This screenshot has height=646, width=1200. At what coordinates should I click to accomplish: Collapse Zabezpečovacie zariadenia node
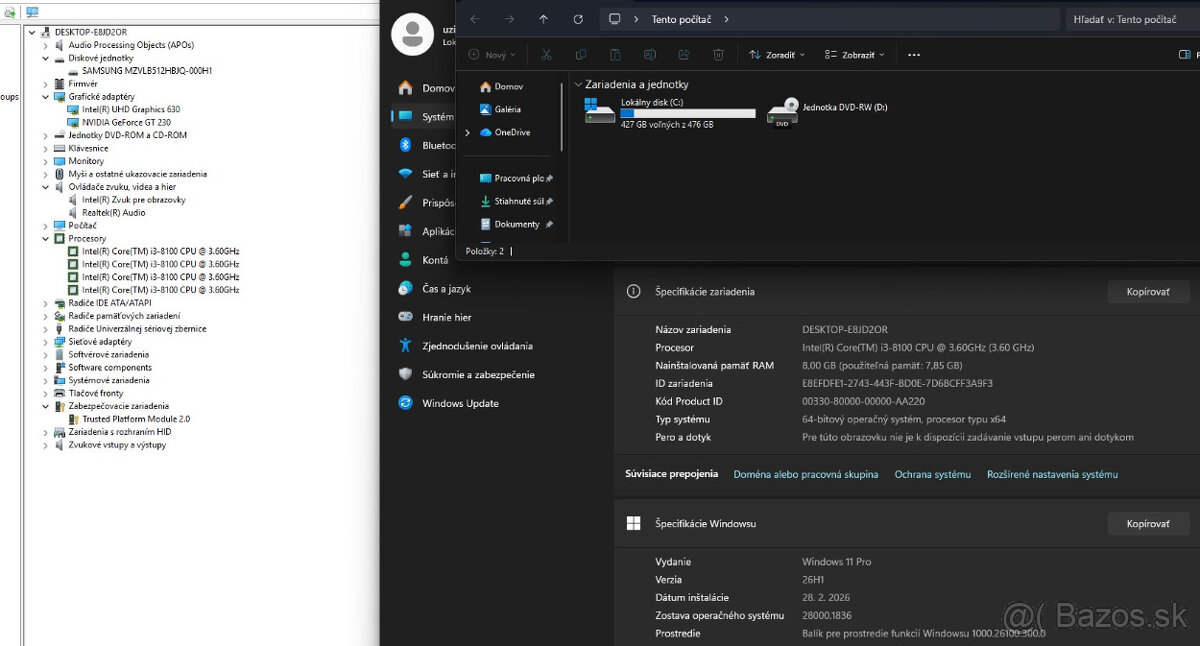coord(45,406)
